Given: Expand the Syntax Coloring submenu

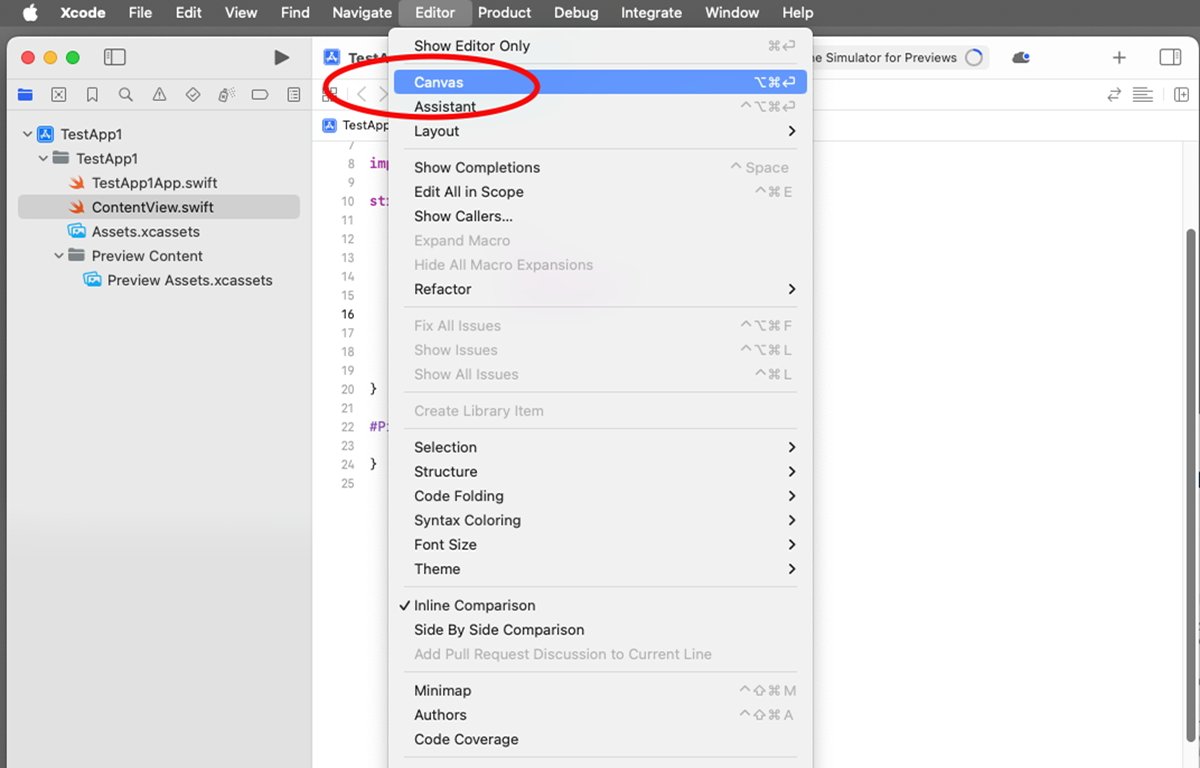Looking at the screenshot, I should pyautogui.click(x=600, y=520).
